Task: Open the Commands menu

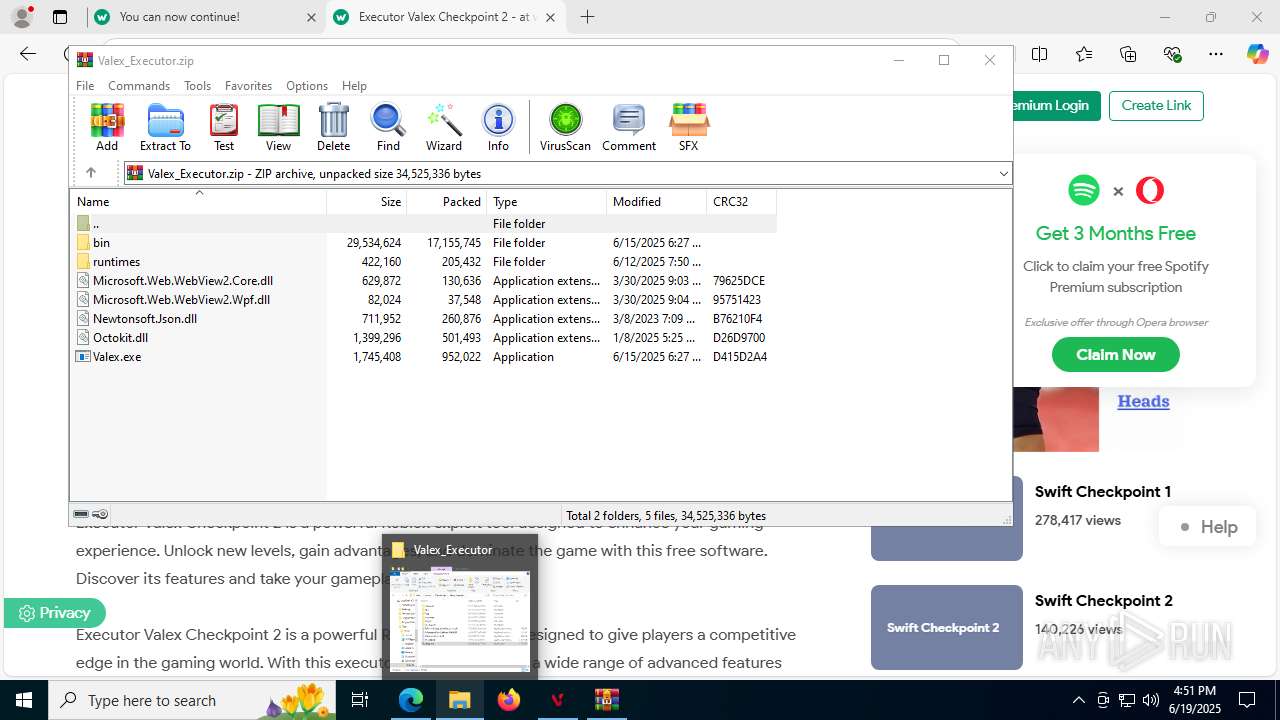Action: click(x=139, y=86)
